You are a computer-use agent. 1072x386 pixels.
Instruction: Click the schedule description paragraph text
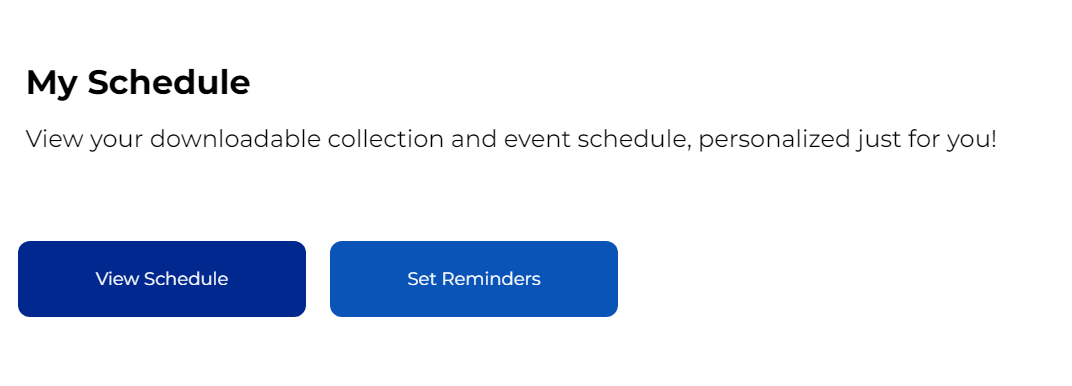511,139
